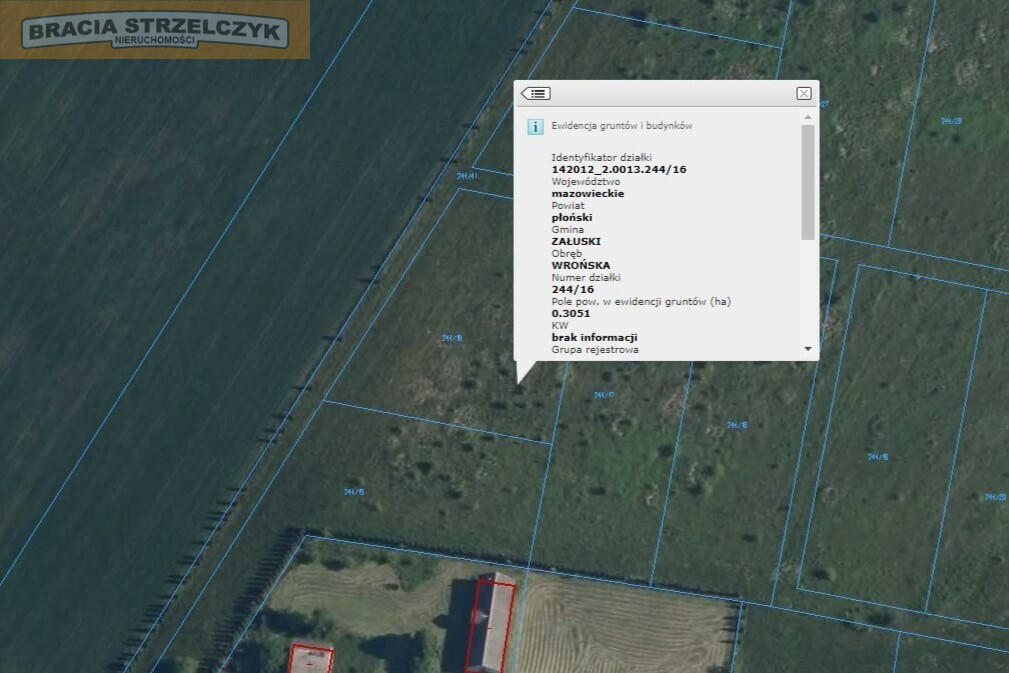Close the parcel information popup
The height and width of the screenshot is (673, 1009).
pyautogui.click(x=804, y=93)
